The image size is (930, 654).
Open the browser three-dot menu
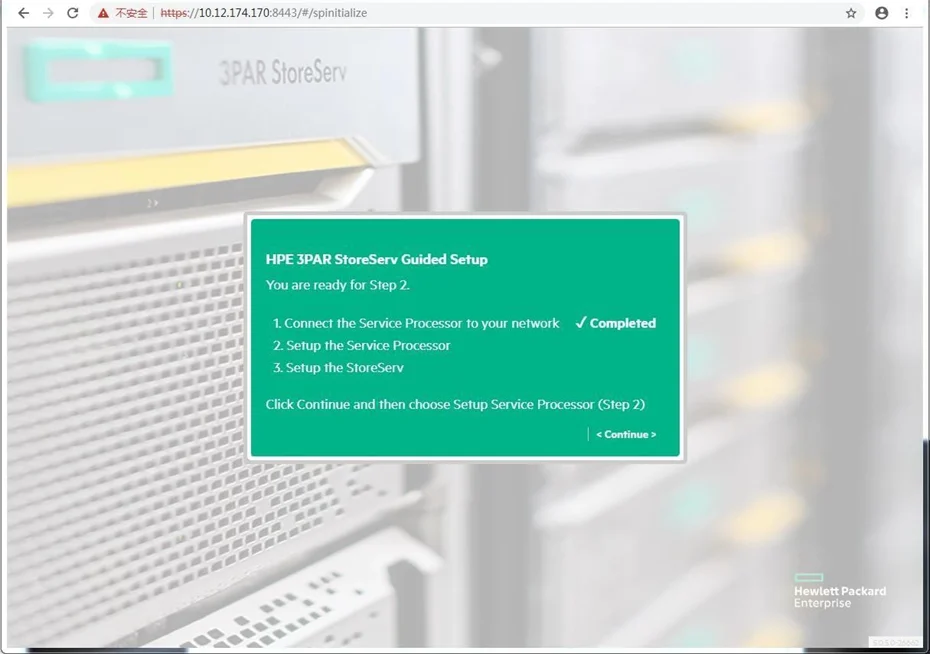click(906, 12)
